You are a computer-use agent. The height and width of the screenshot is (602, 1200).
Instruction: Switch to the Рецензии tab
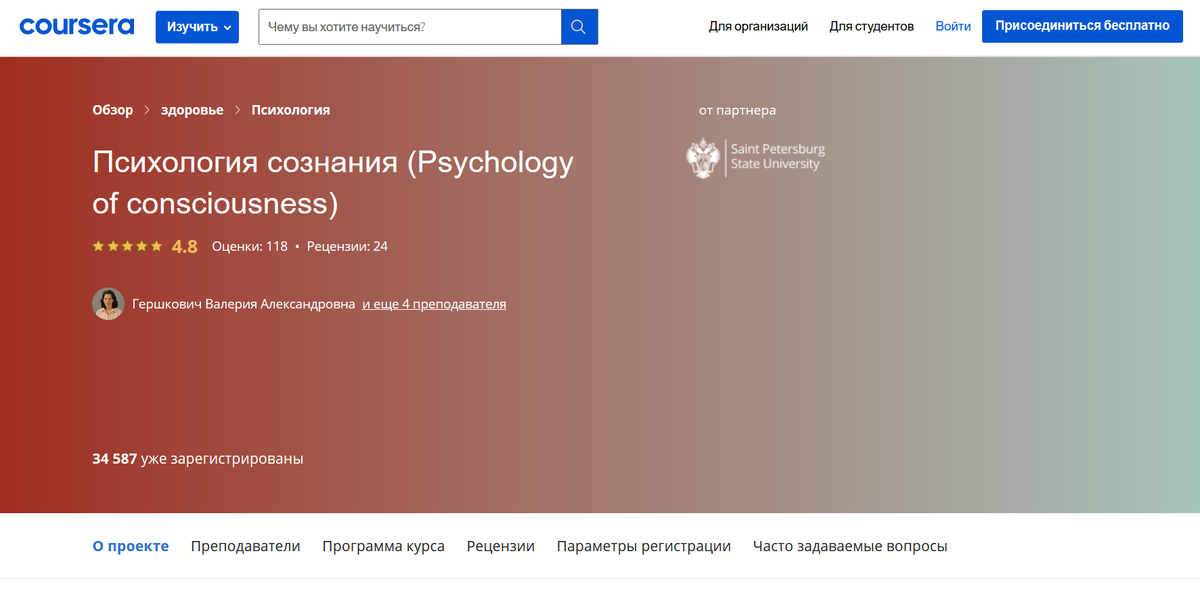pos(500,546)
